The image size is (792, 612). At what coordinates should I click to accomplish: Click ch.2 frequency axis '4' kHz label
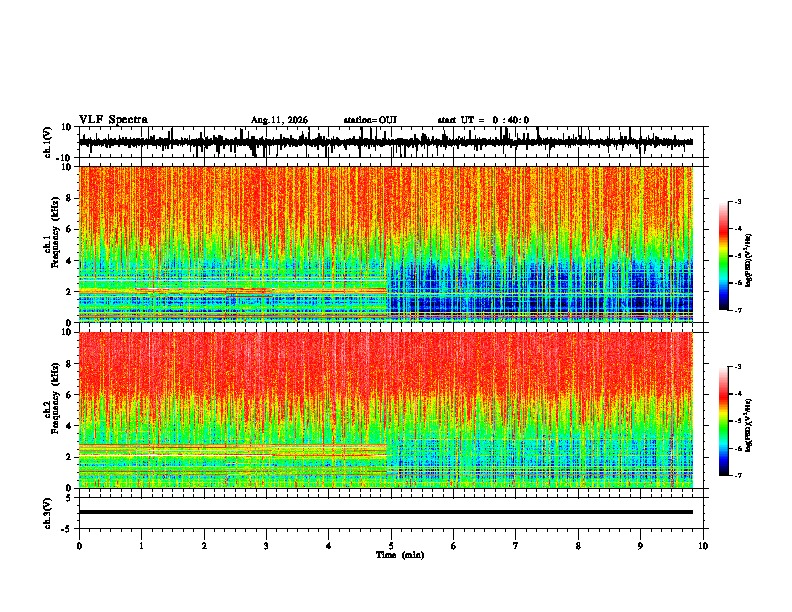point(69,426)
